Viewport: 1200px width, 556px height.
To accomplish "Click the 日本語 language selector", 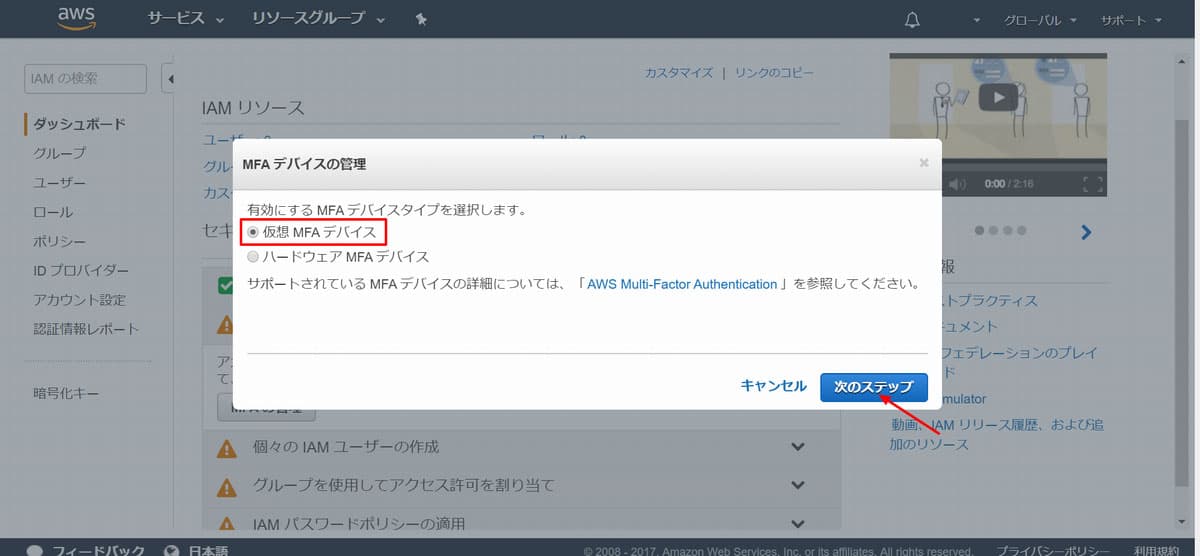I will click(x=208, y=551).
